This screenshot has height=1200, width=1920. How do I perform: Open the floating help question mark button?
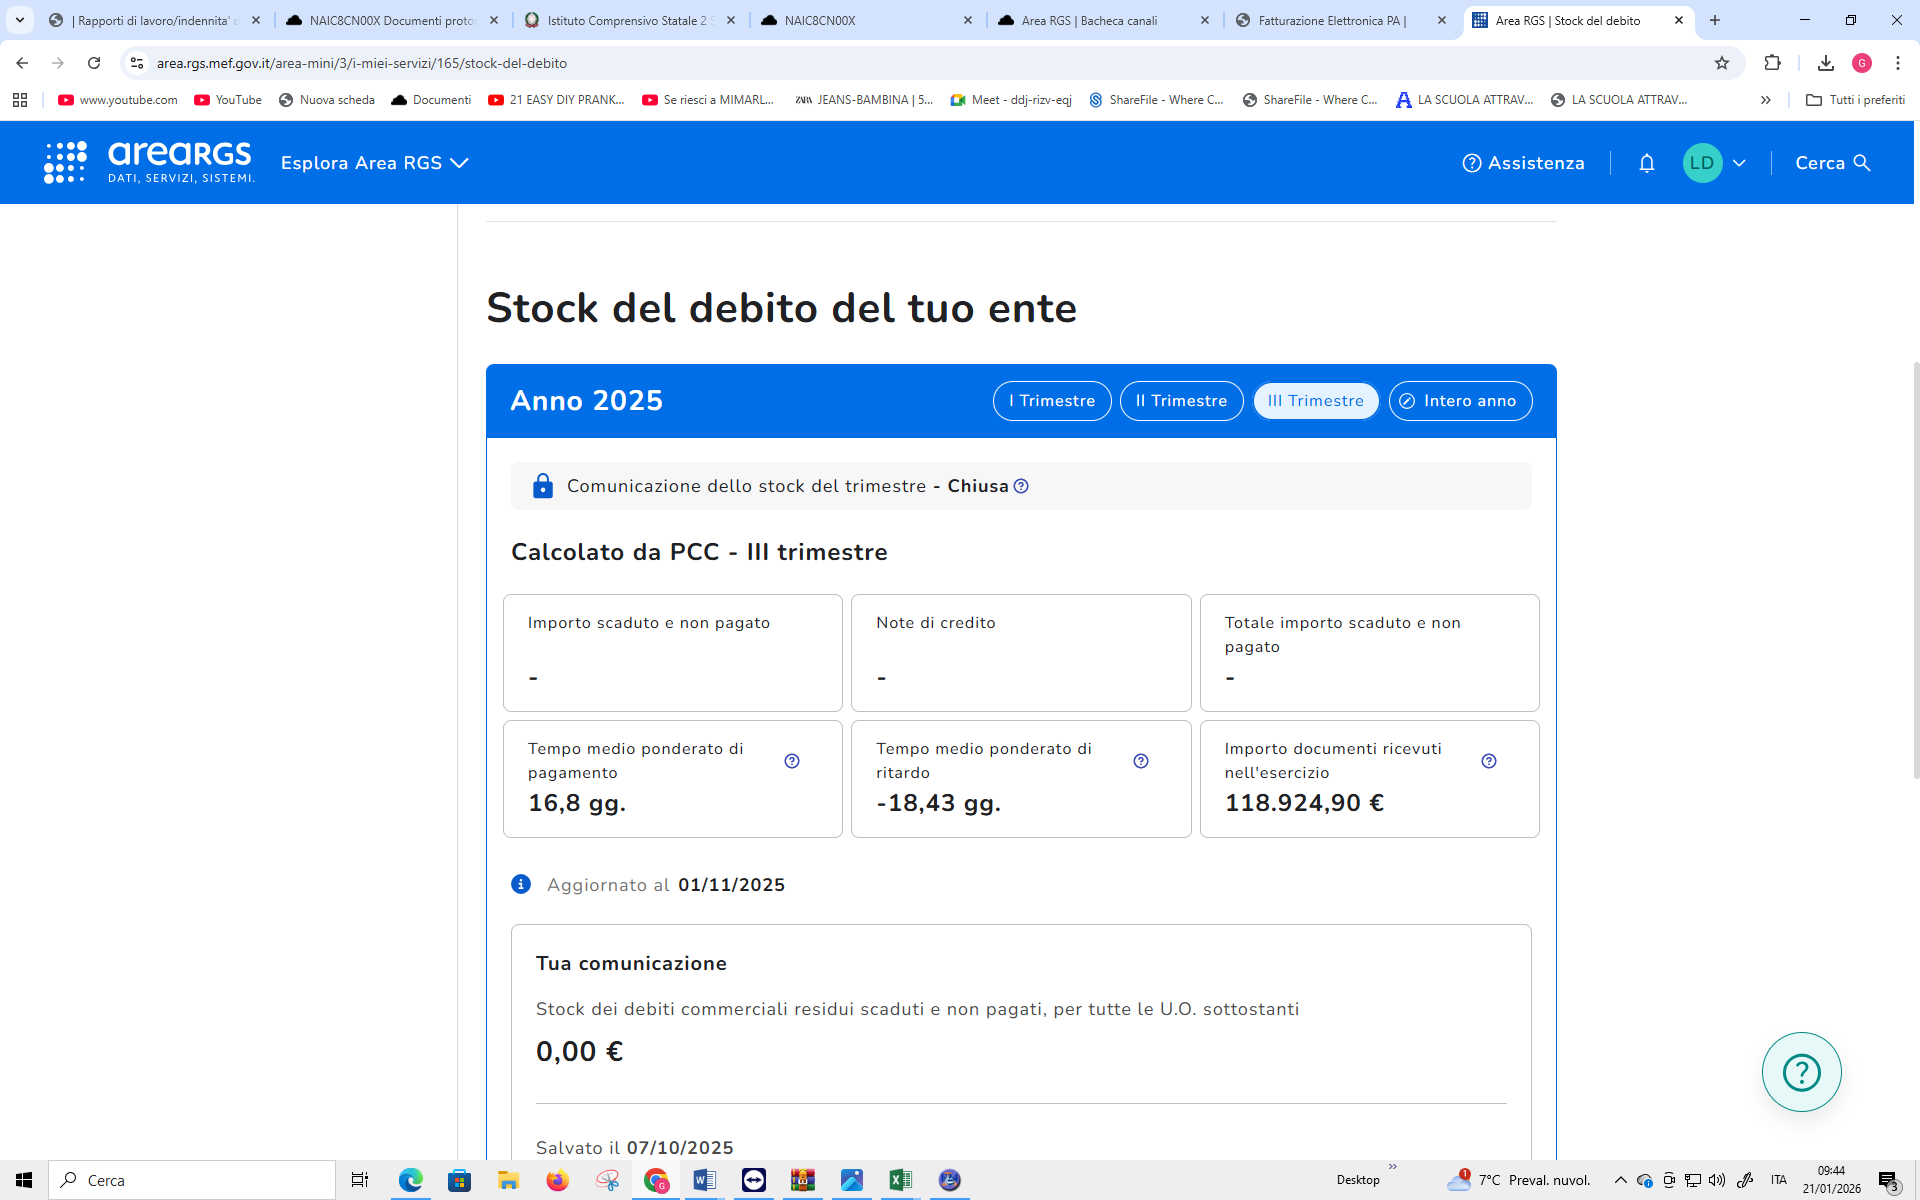tap(1801, 1072)
